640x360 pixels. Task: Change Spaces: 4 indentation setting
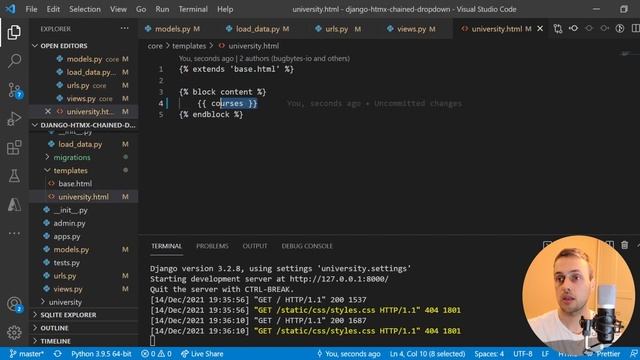click(x=489, y=353)
